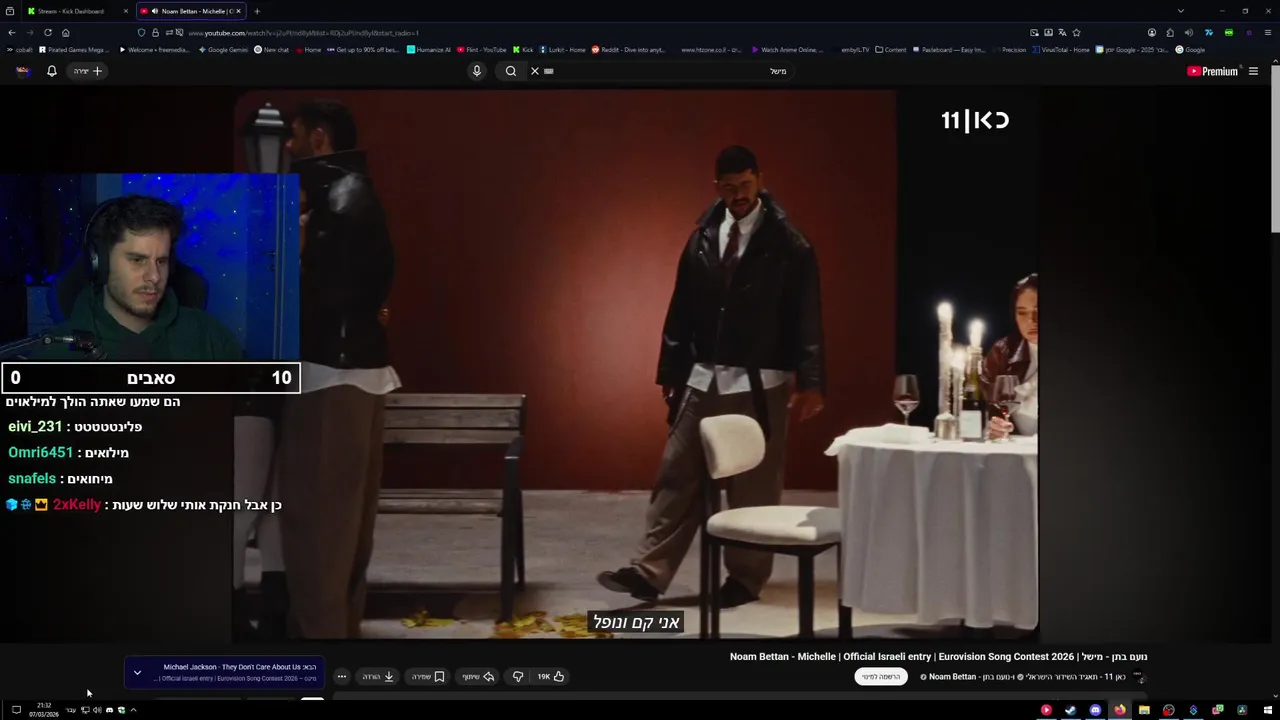Image resolution: width=1280 pixels, height=720 pixels.
Task: Open the taskbar volume speaker icon
Action: 97,710
